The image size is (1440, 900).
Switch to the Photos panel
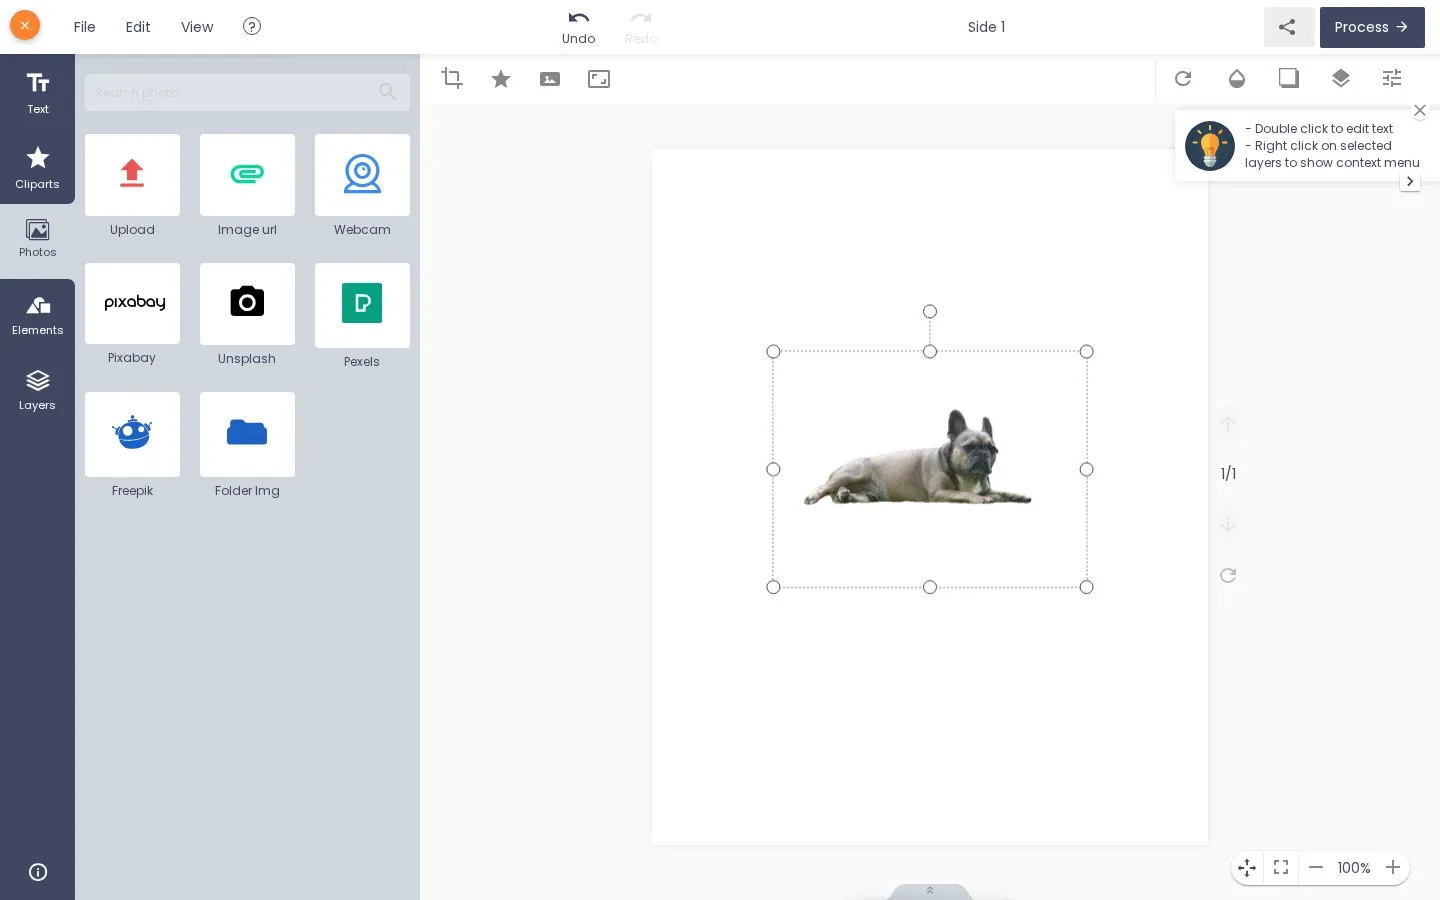click(37, 240)
